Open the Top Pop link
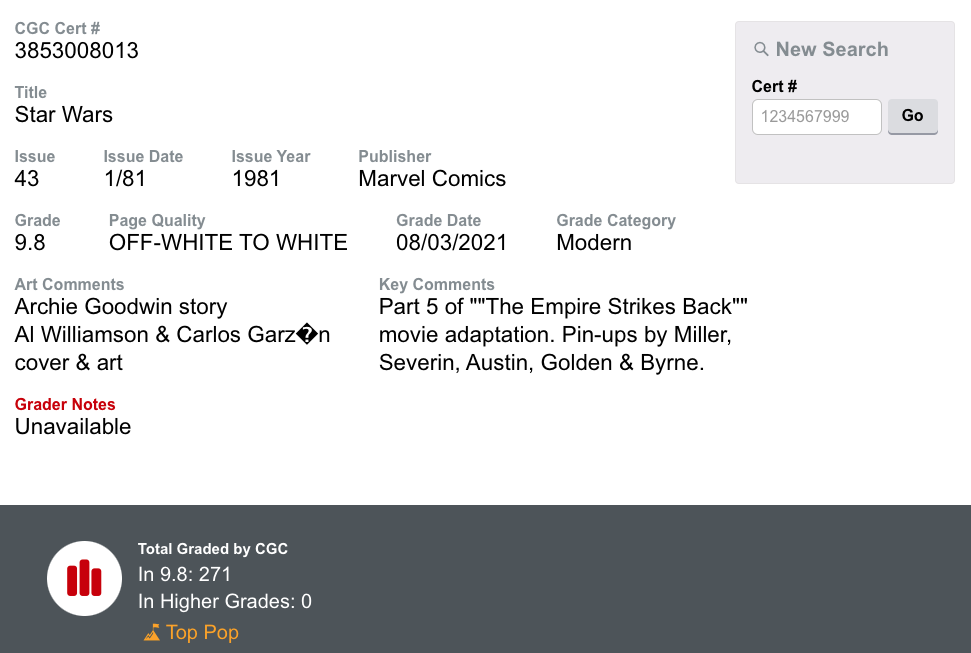 pyautogui.click(x=202, y=632)
